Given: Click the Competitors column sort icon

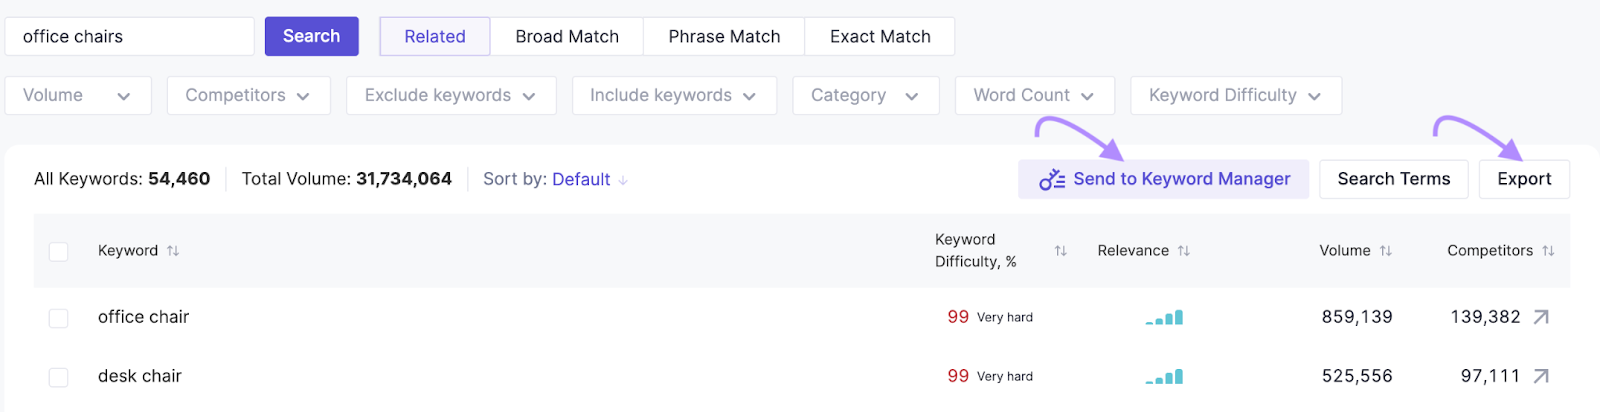Looking at the screenshot, I should (1548, 251).
